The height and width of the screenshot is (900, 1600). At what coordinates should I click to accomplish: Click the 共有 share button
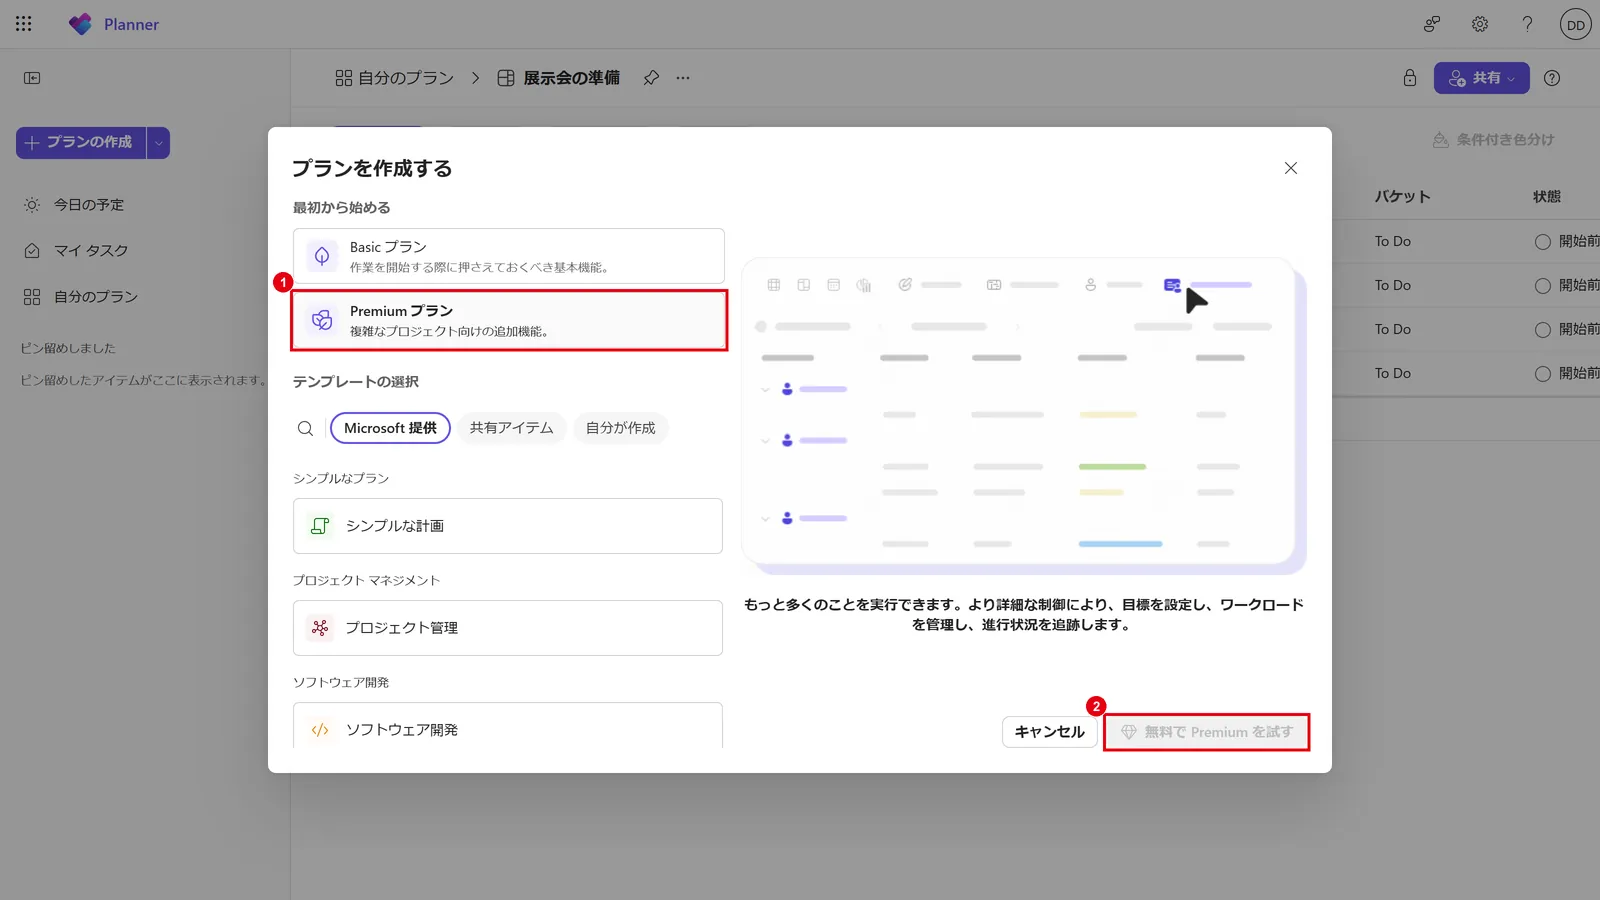pyautogui.click(x=1481, y=78)
